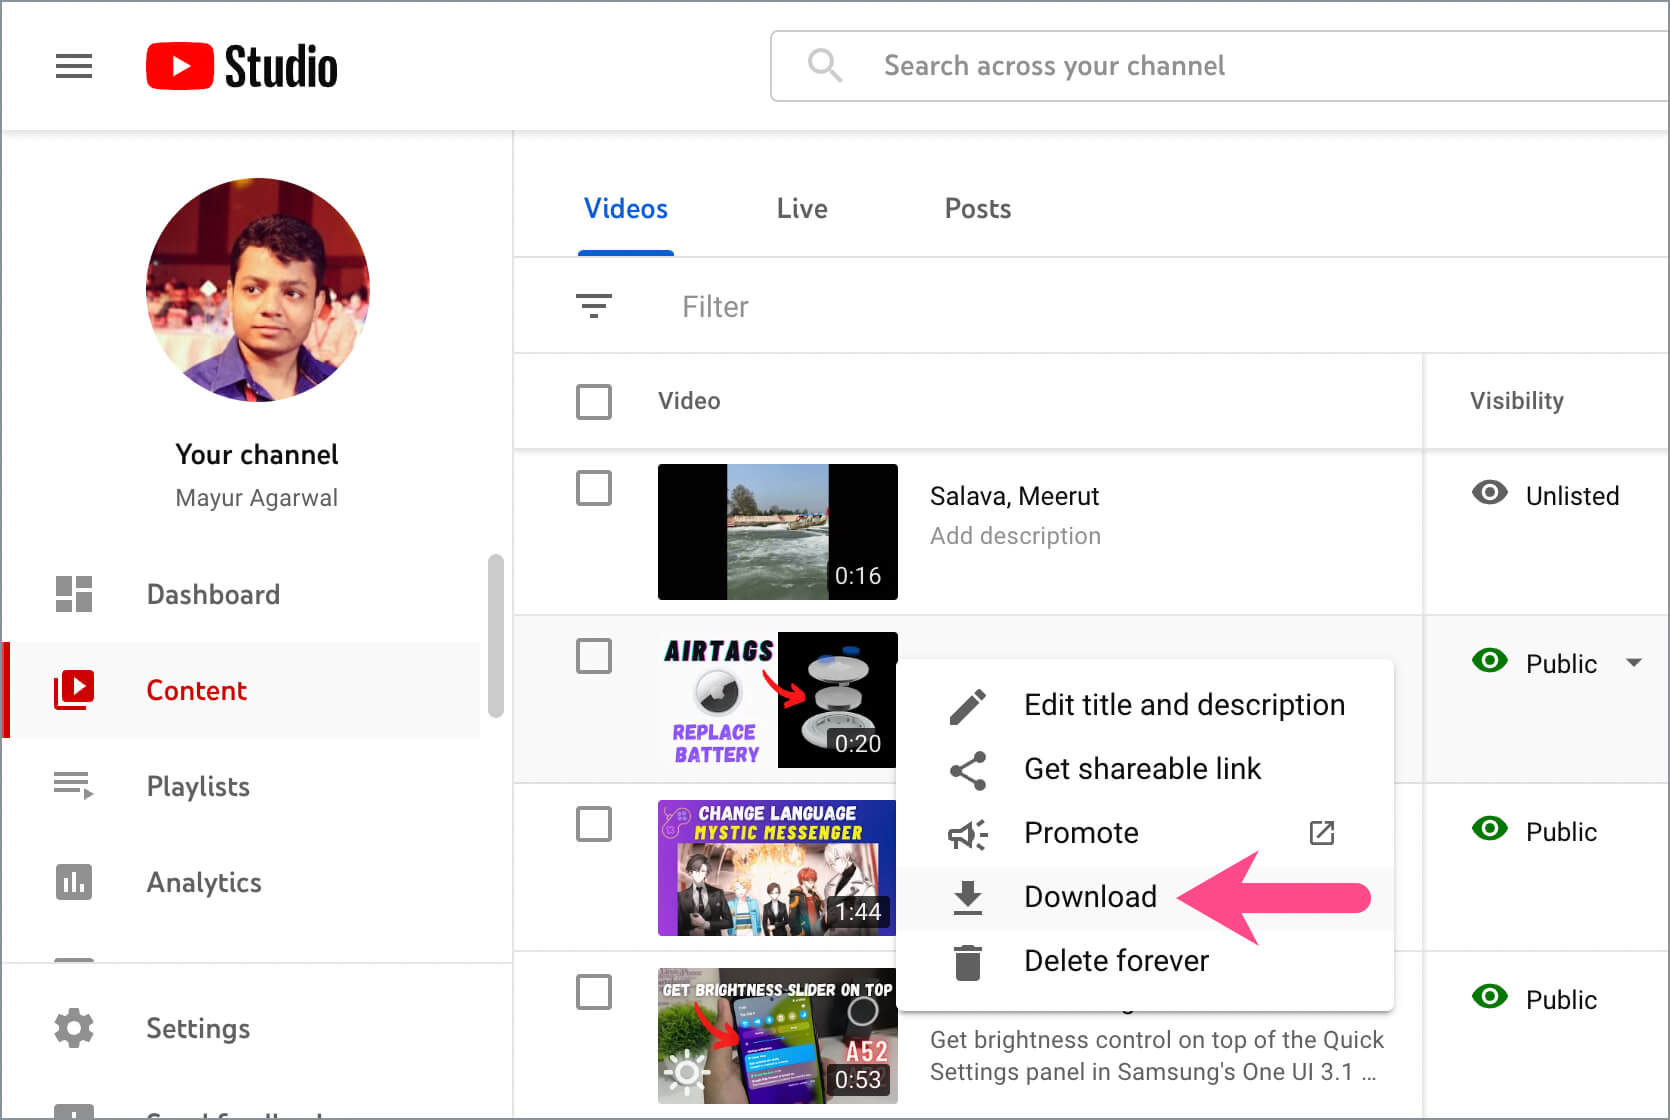Open visibility options for Mystic Messenger video
The height and width of the screenshot is (1120, 1670).
click(x=1560, y=832)
